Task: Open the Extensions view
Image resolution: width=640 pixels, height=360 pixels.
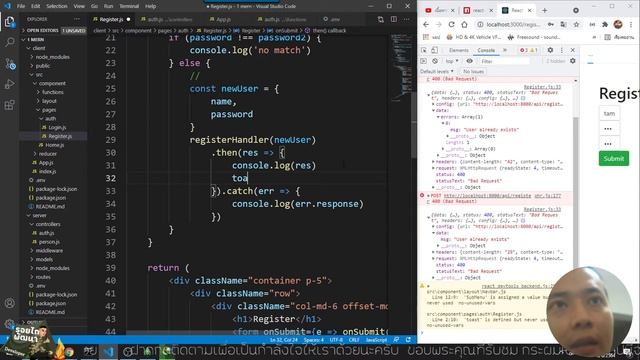Action: tap(9, 105)
